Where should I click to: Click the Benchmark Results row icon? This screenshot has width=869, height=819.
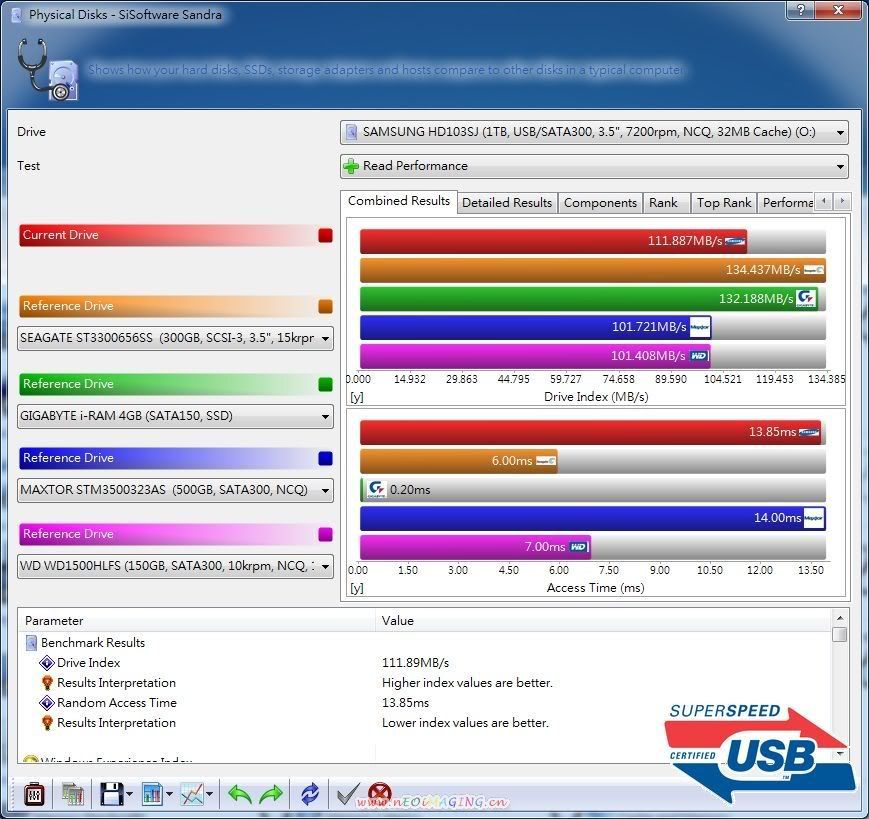[32, 643]
